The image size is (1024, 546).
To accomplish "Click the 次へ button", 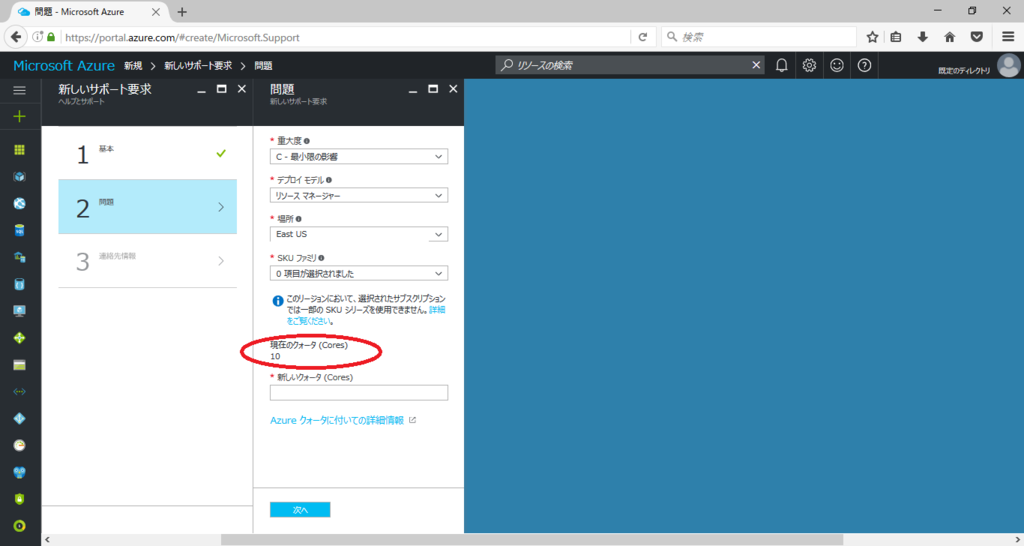I will 300,509.
